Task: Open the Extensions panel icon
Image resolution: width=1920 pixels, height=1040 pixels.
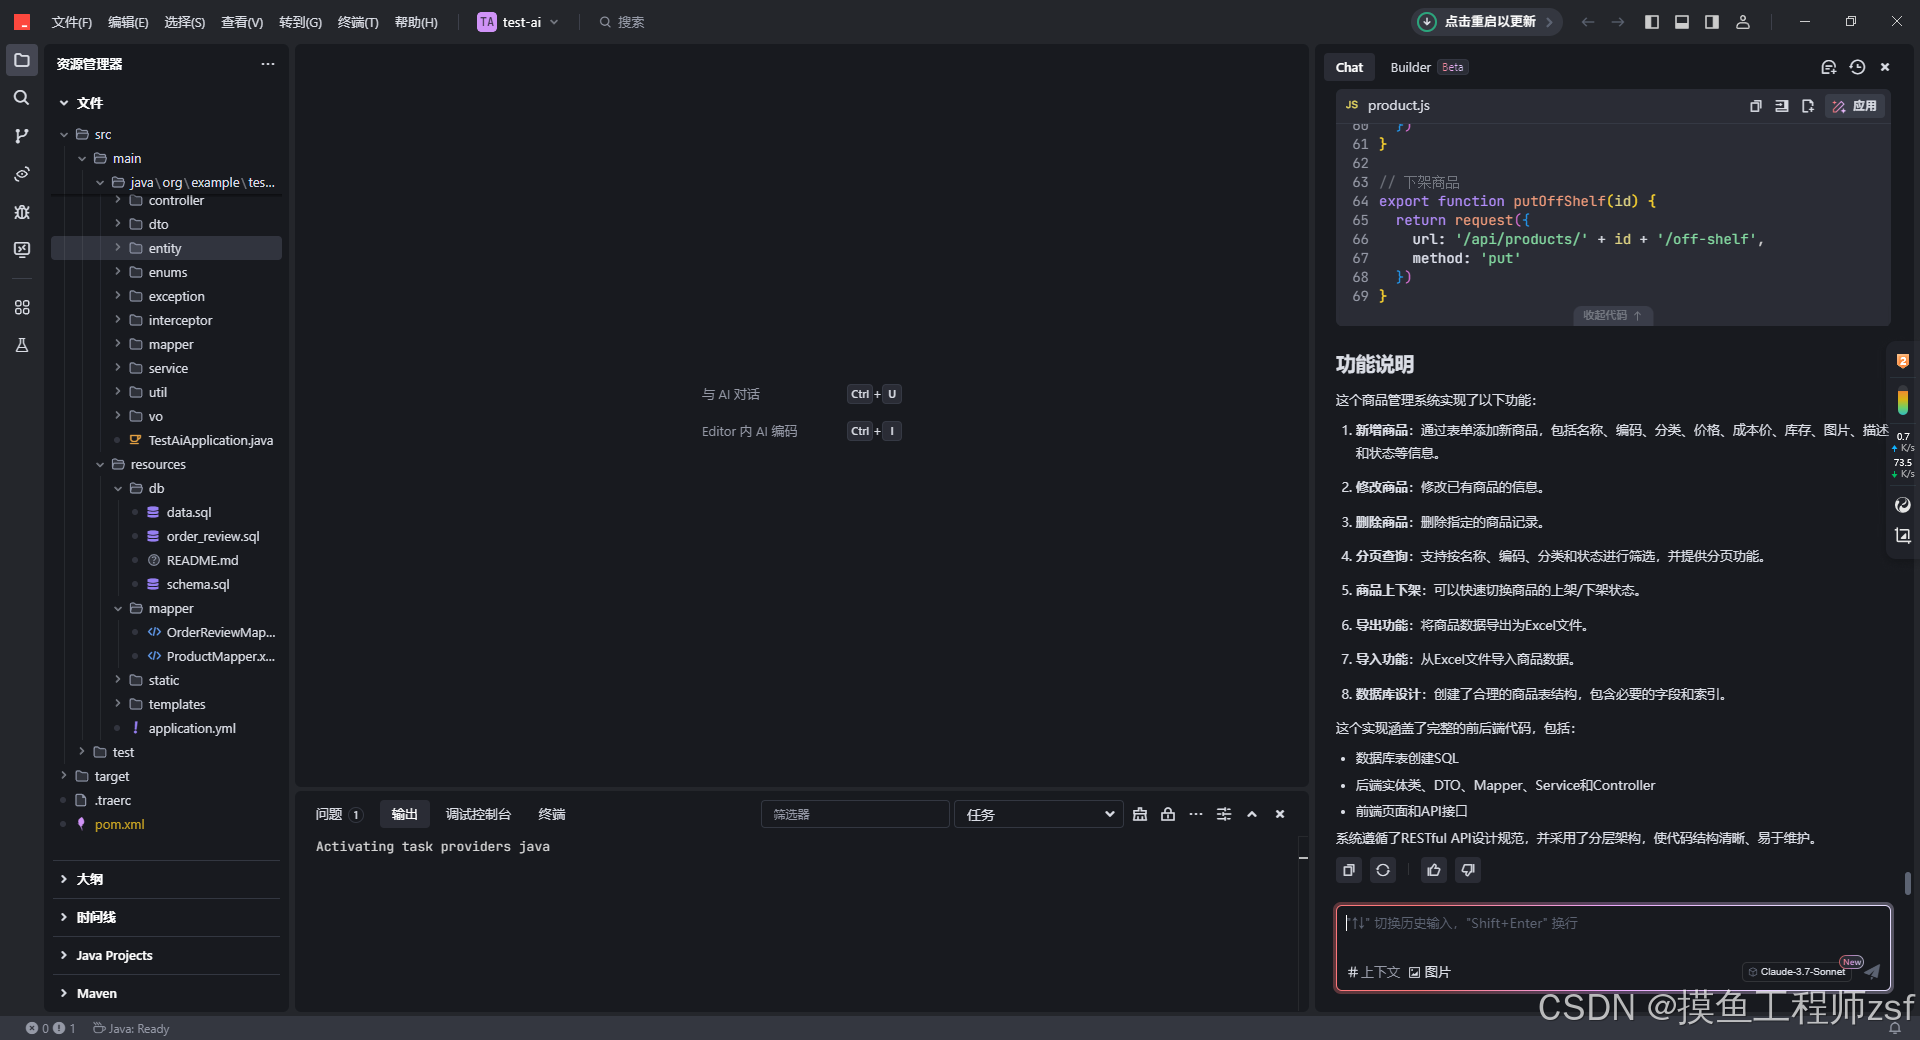Action: tap(21, 307)
